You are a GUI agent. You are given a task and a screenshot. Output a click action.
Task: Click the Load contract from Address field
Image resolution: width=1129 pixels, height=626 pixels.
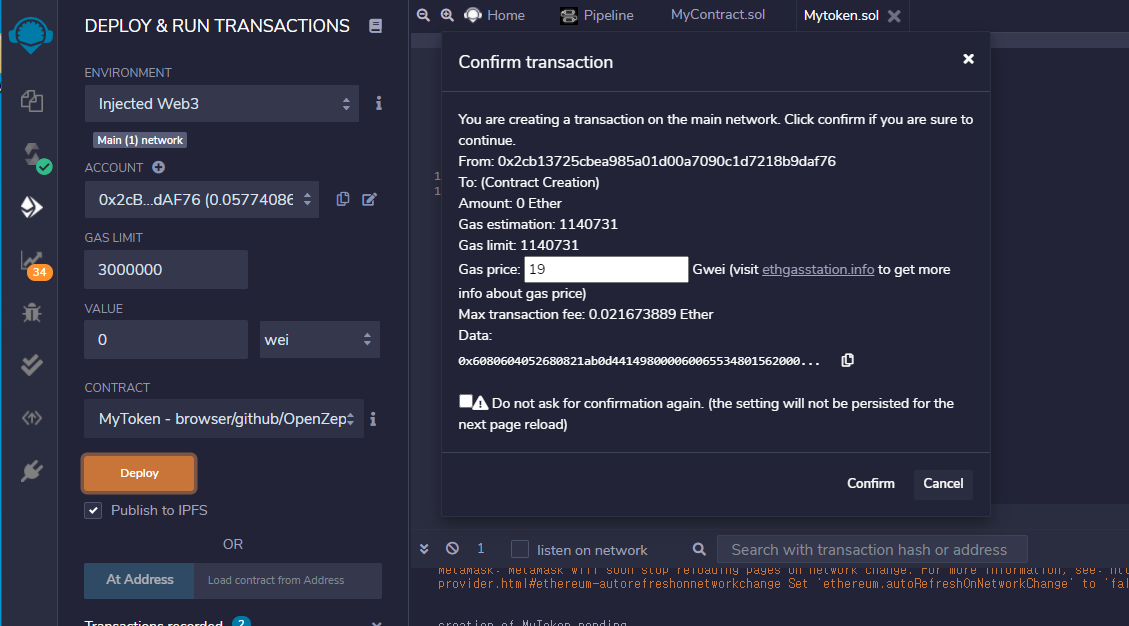287,581
